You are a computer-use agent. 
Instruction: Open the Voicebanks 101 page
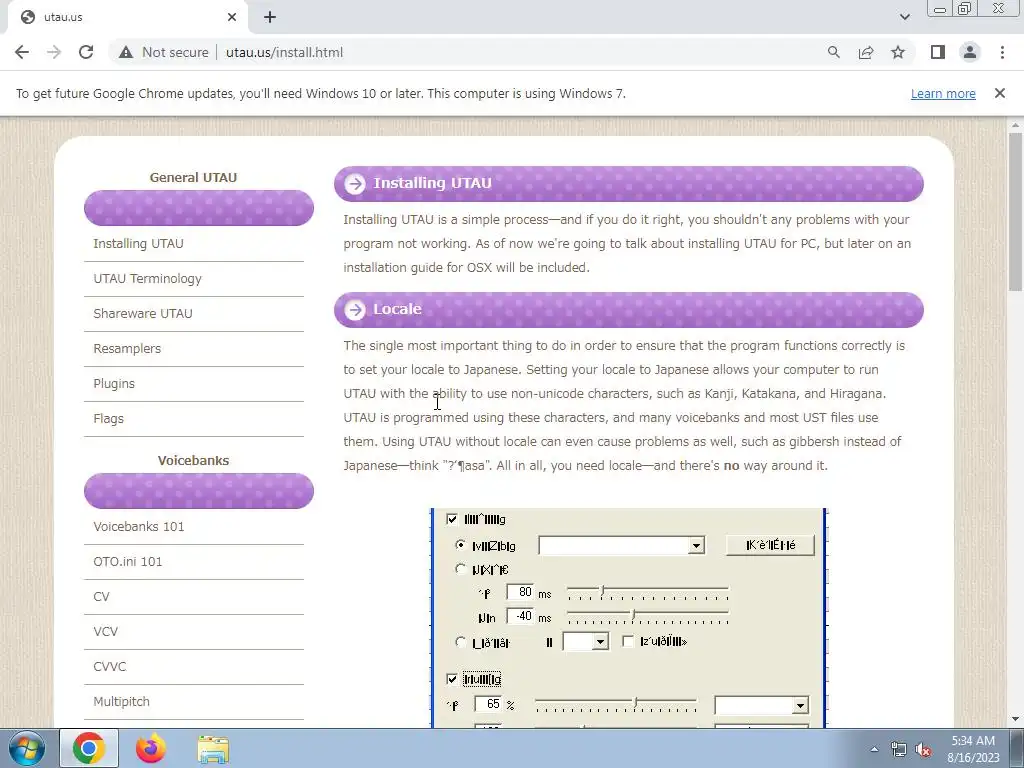pyautogui.click(x=139, y=526)
